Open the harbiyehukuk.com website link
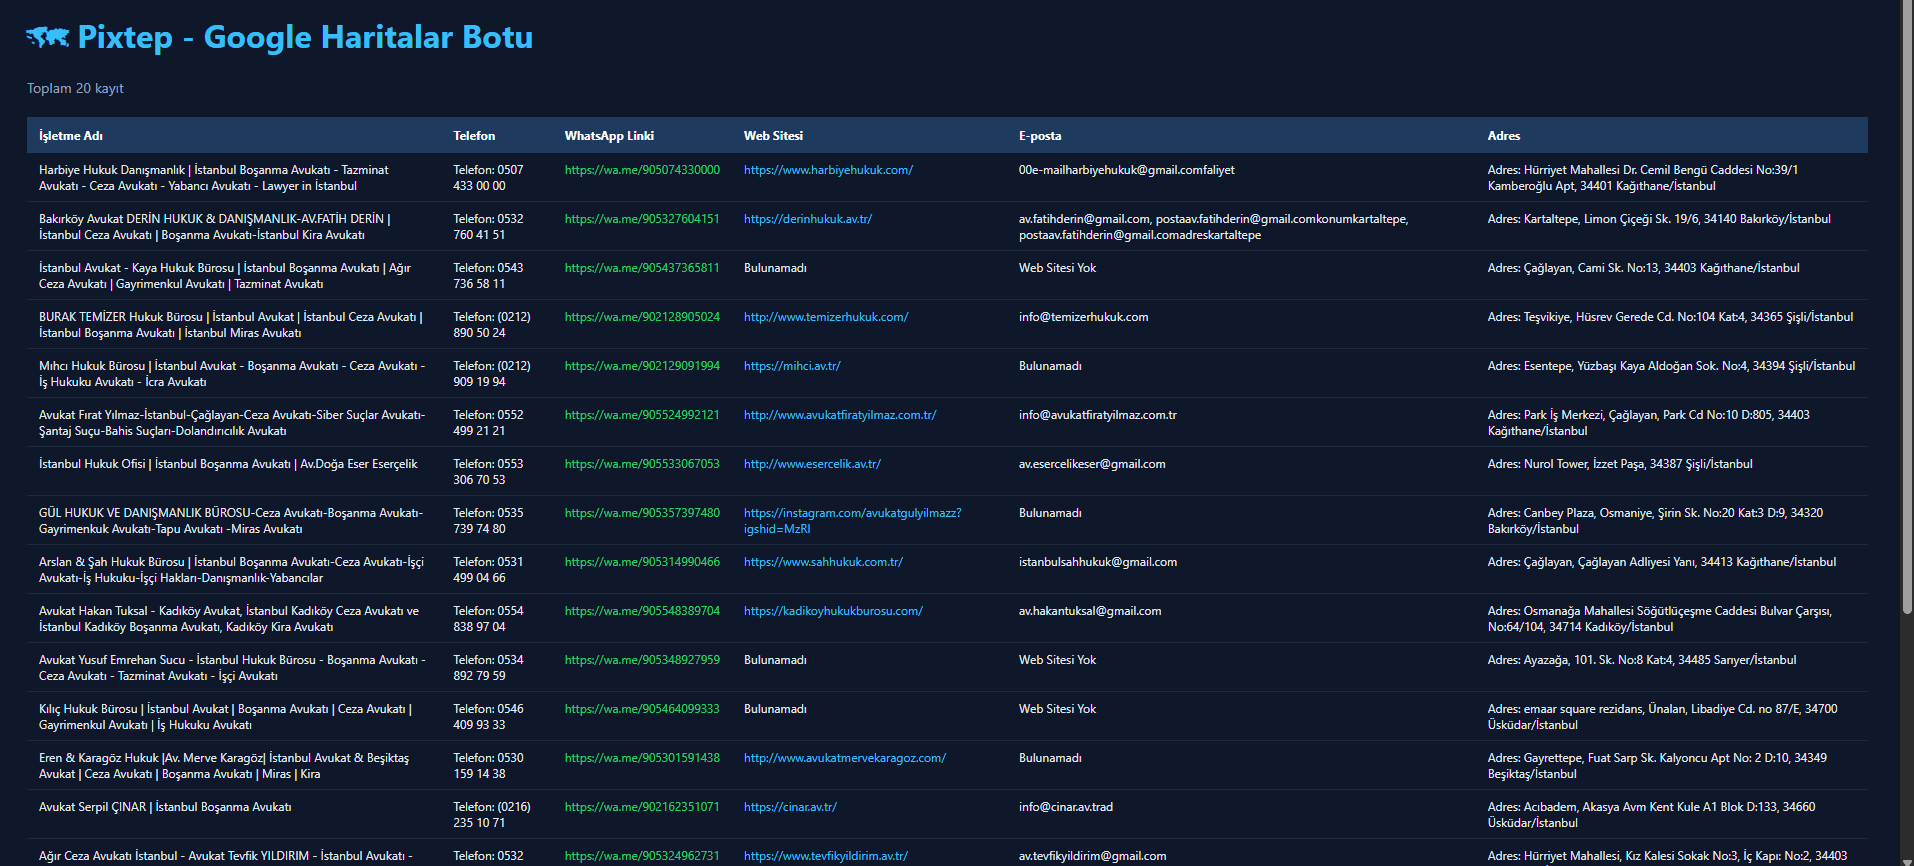Viewport: 1914px width, 866px height. [828, 170]
